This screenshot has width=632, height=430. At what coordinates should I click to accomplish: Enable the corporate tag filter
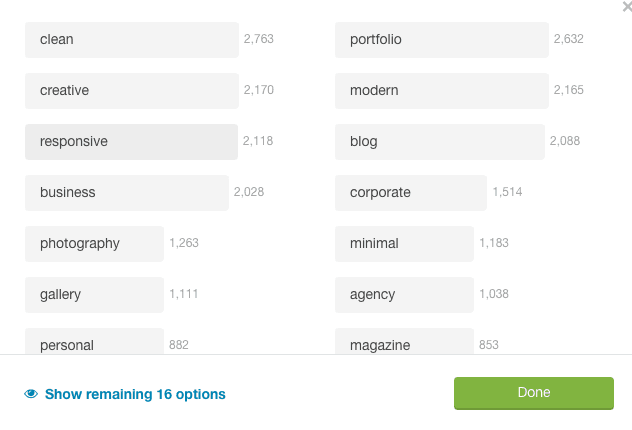pyautogui.click(x=411, y=193)
